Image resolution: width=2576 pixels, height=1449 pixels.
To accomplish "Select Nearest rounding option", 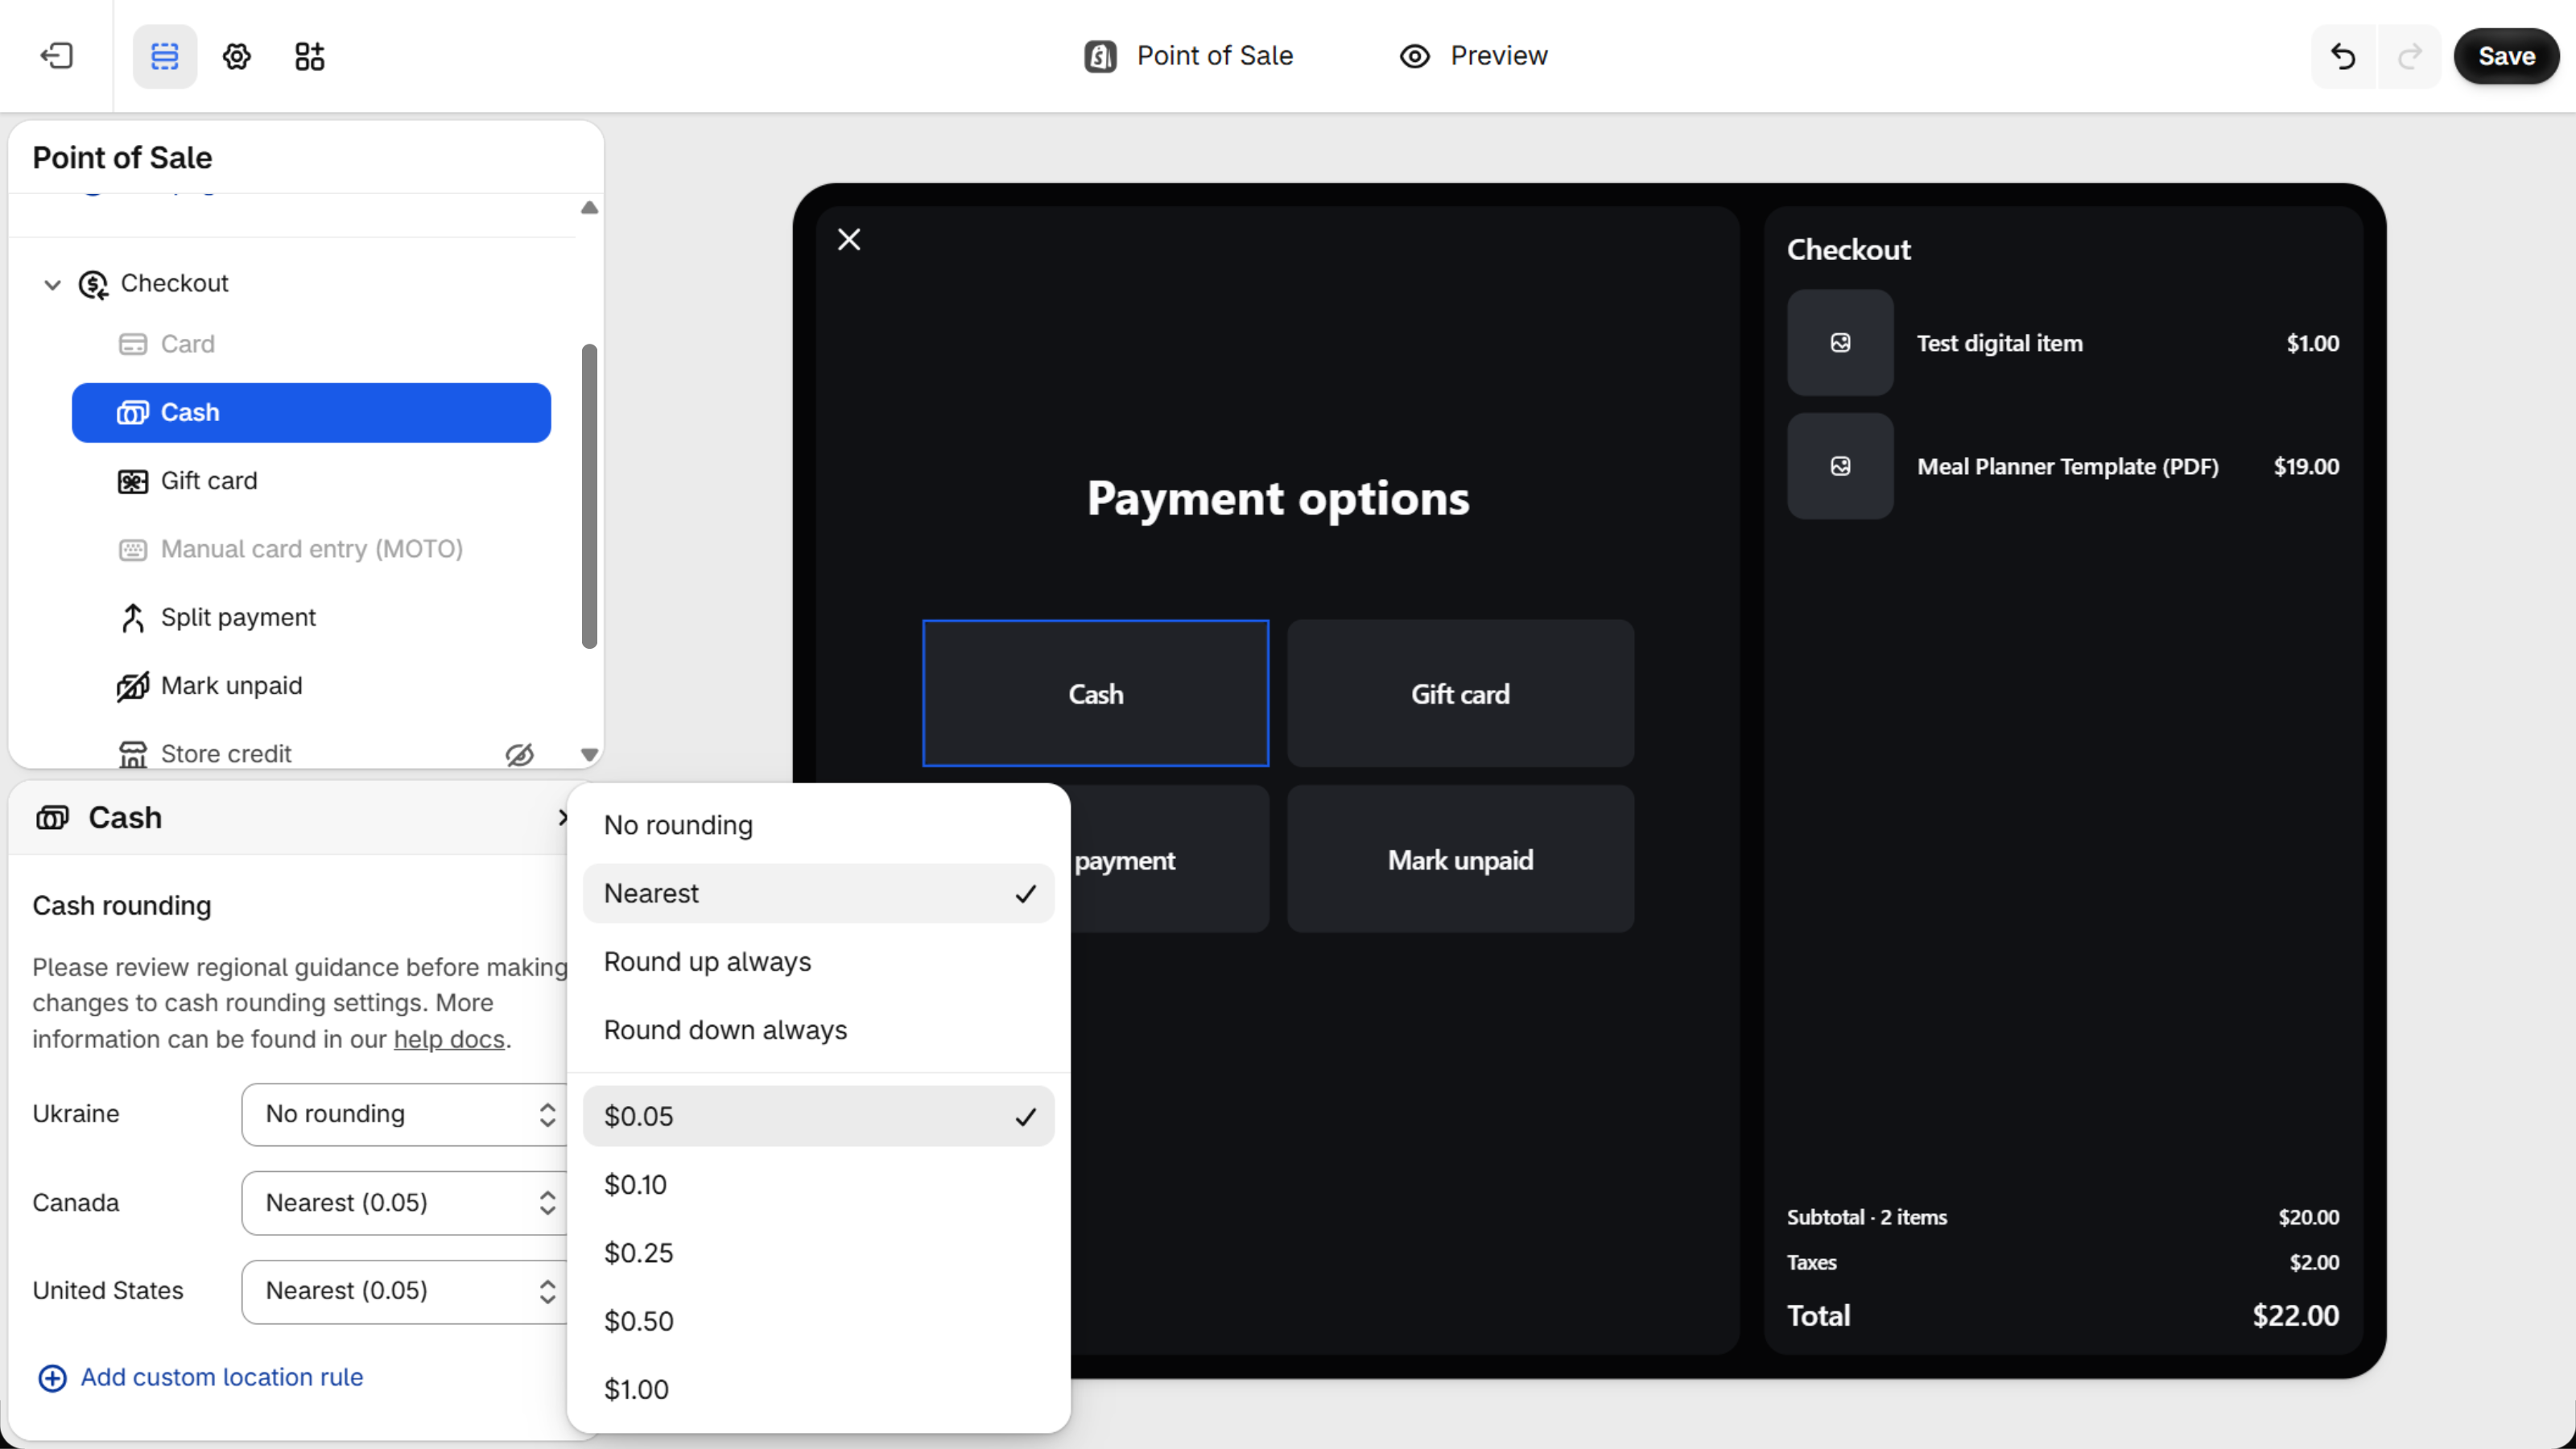I will 818,893.
